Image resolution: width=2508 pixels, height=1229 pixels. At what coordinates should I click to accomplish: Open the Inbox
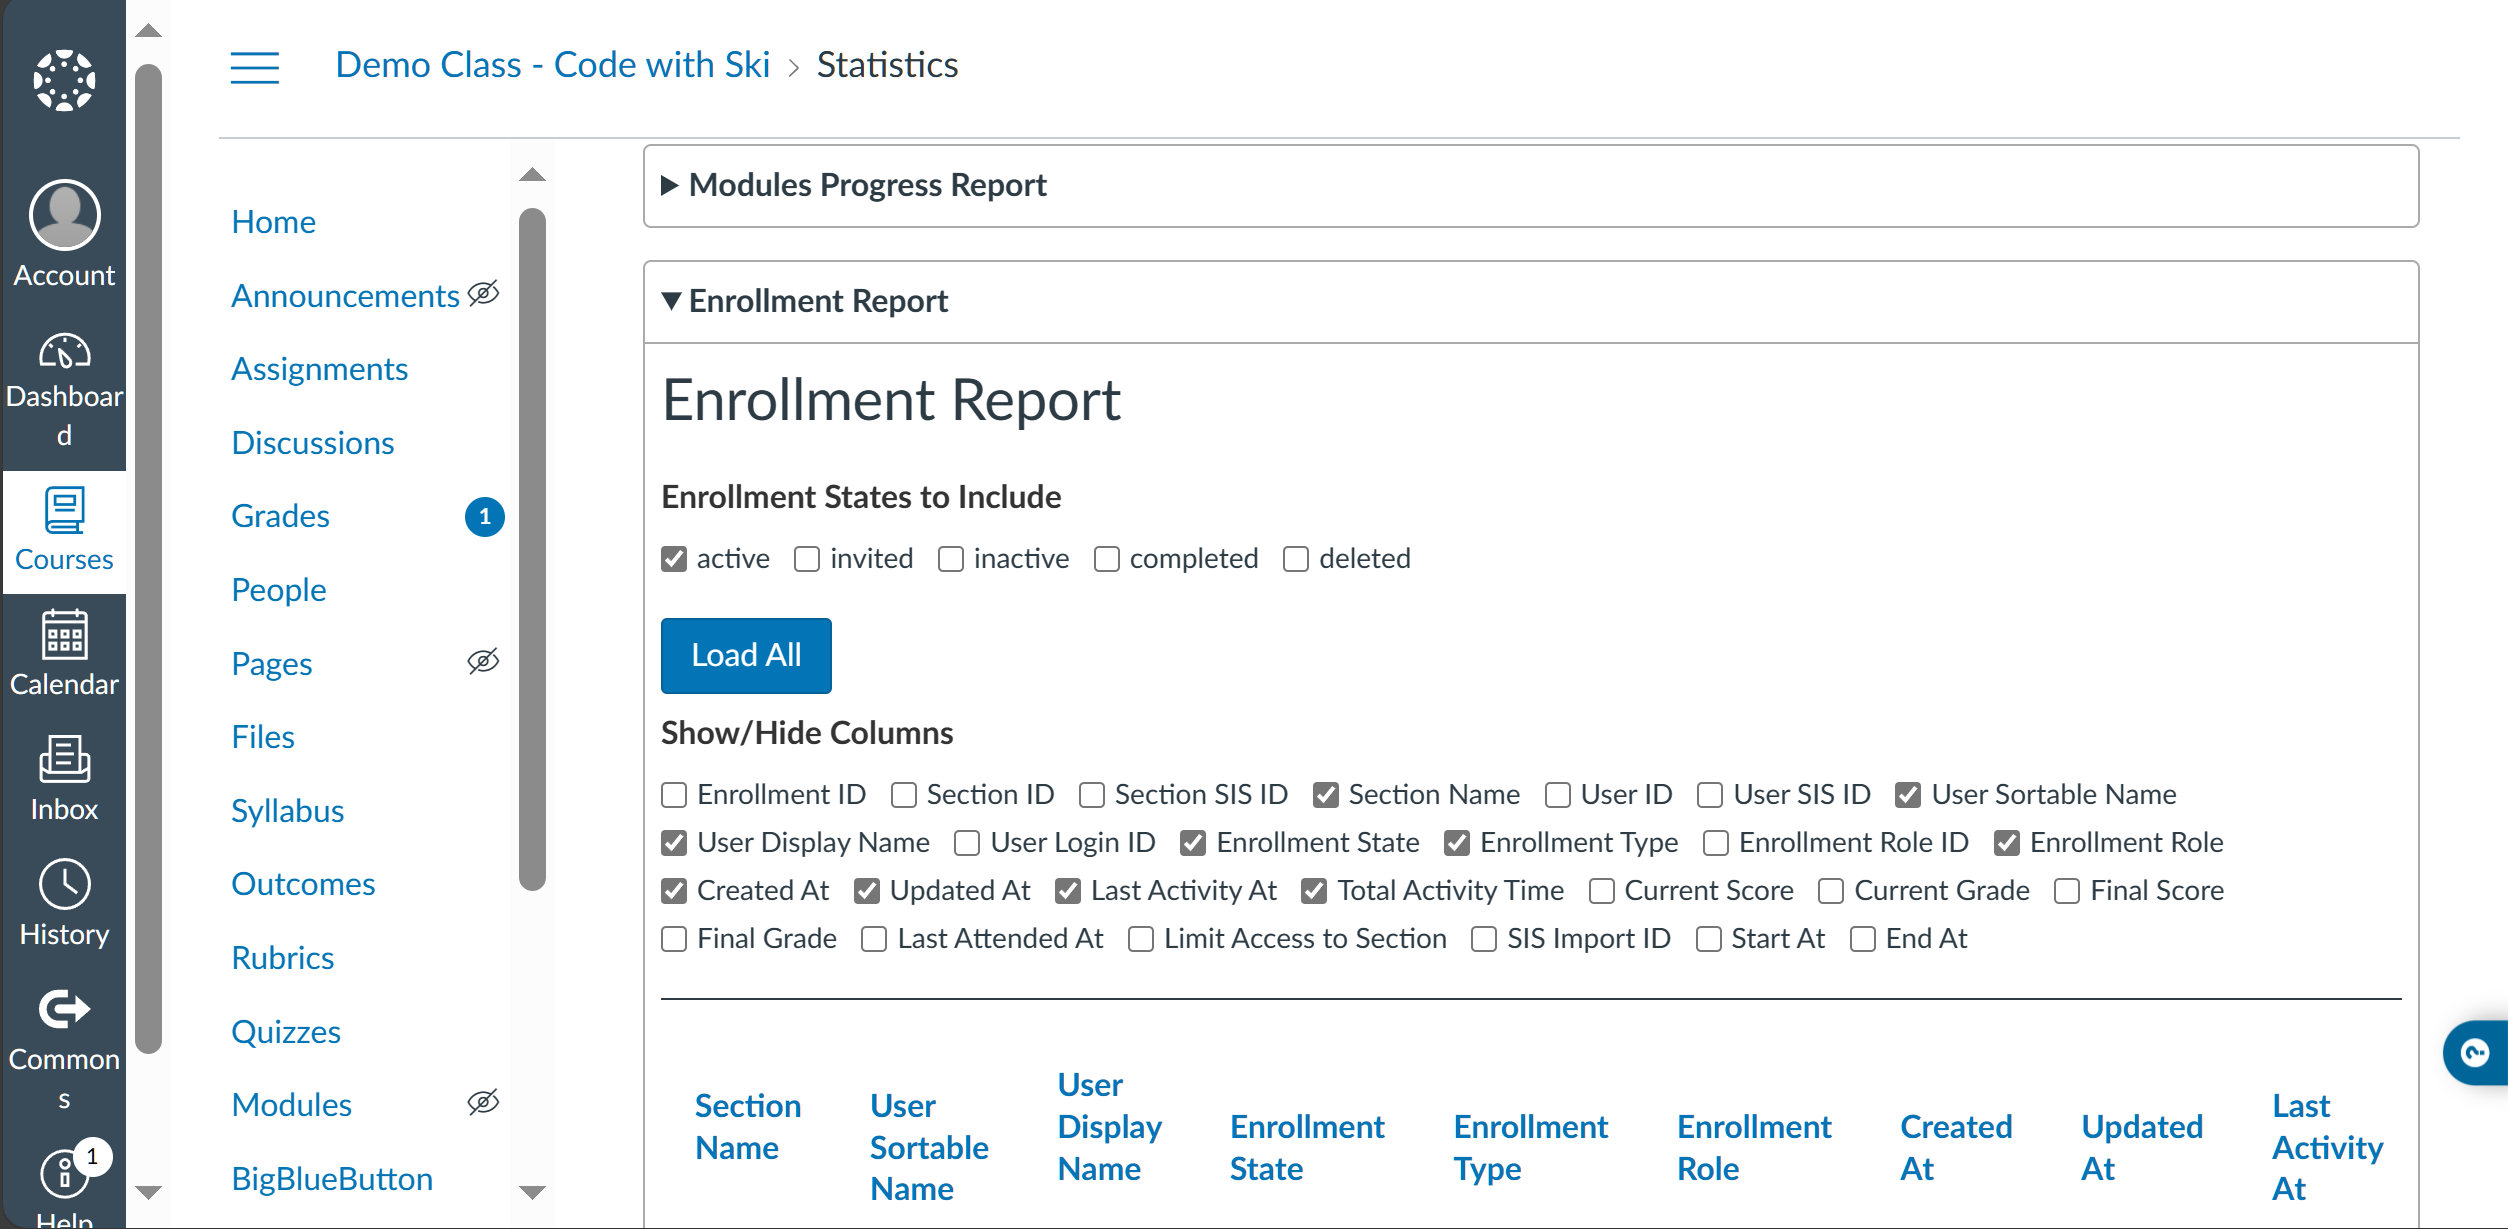(63, 775)
